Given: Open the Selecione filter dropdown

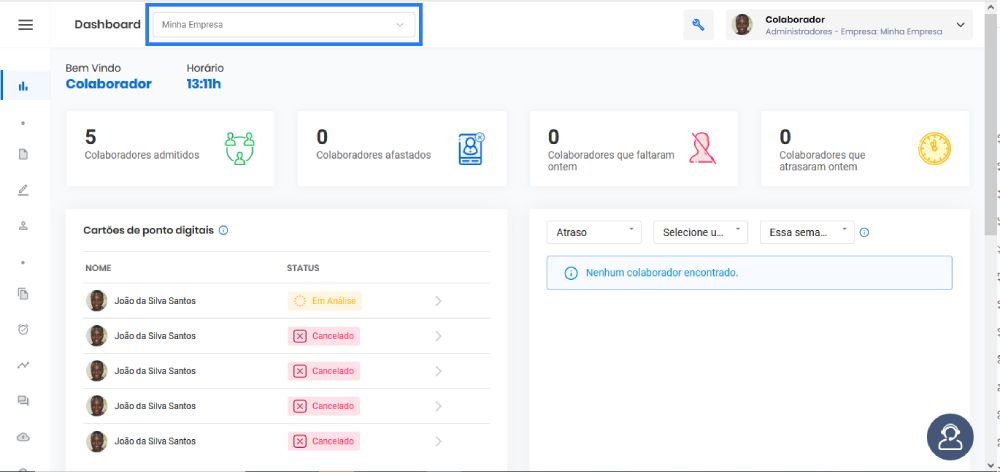Looking at the screenshot, I should tap(700, 232).
